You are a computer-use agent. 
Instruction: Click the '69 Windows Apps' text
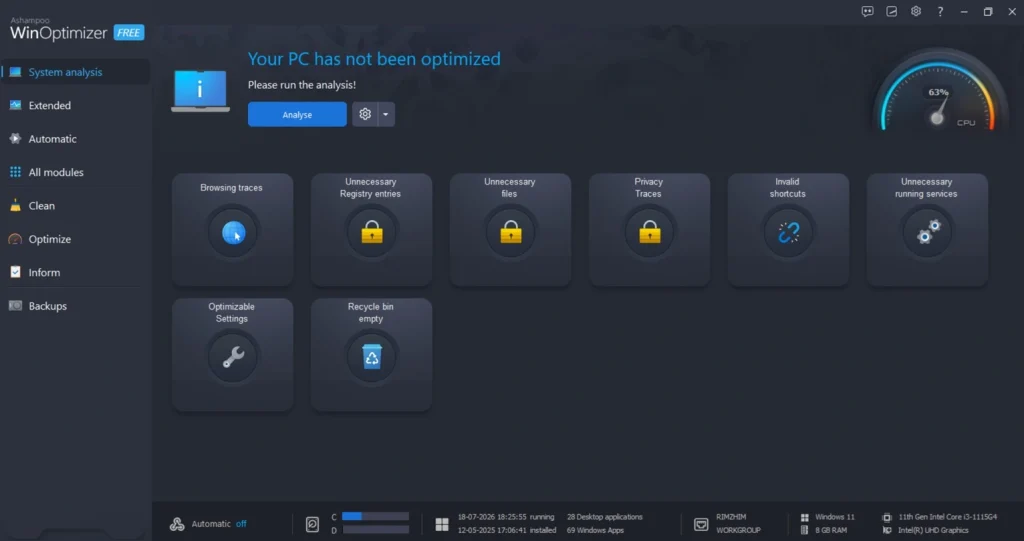point(595,531)
